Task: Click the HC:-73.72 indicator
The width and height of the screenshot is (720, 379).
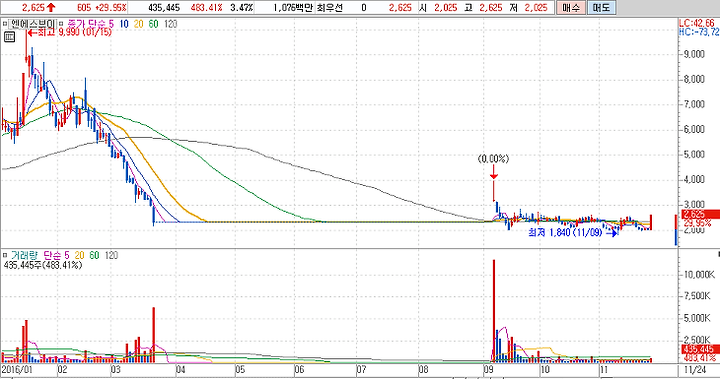Action: click(699, 32)
